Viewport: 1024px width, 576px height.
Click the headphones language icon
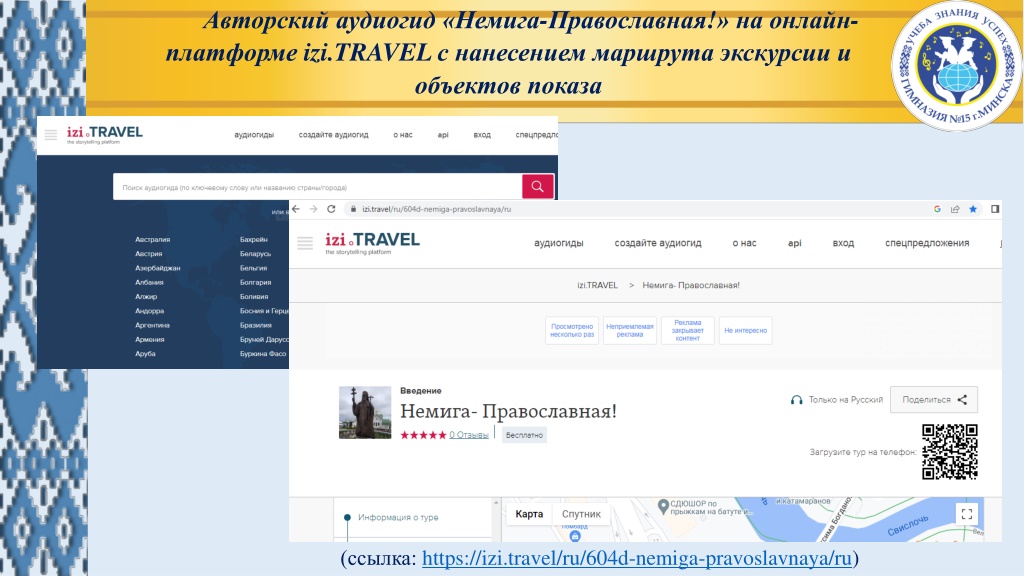pyautogui.click(x=796, y=400)
